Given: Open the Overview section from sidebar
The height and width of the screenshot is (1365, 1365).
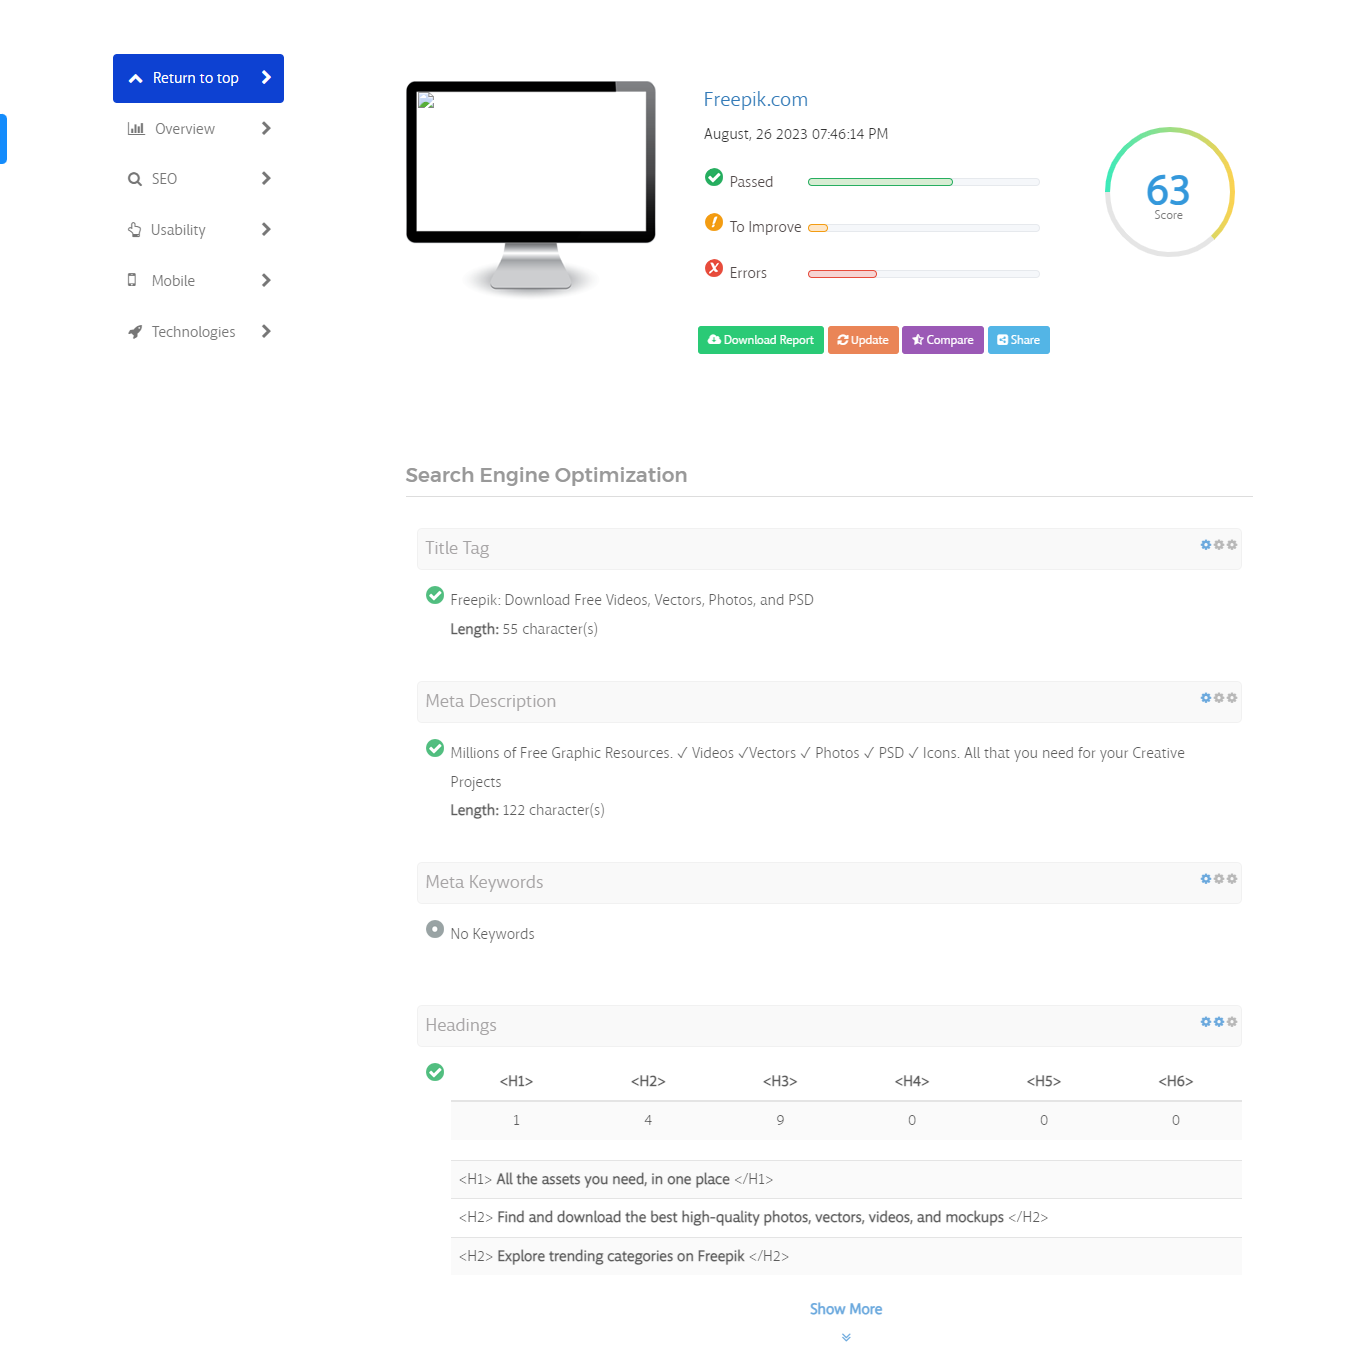Looking at the screenshot, I should tap(184, 128).
